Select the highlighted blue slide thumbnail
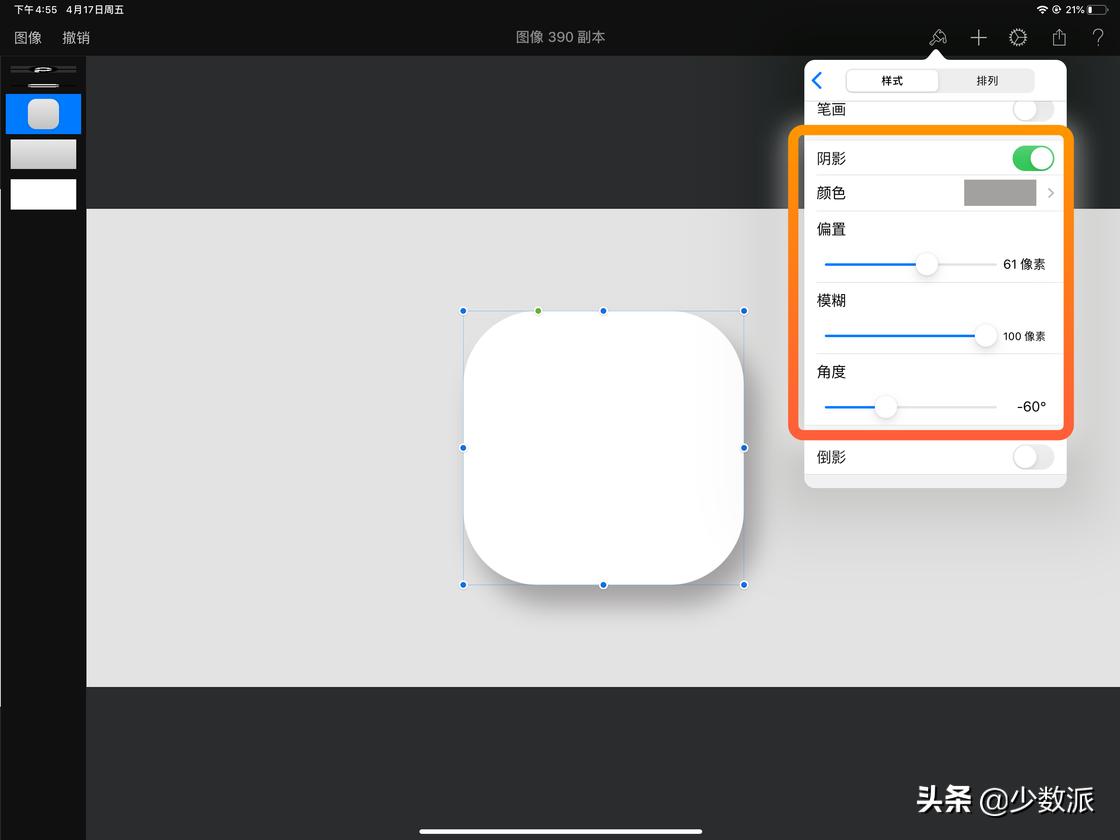 (43, 113)
